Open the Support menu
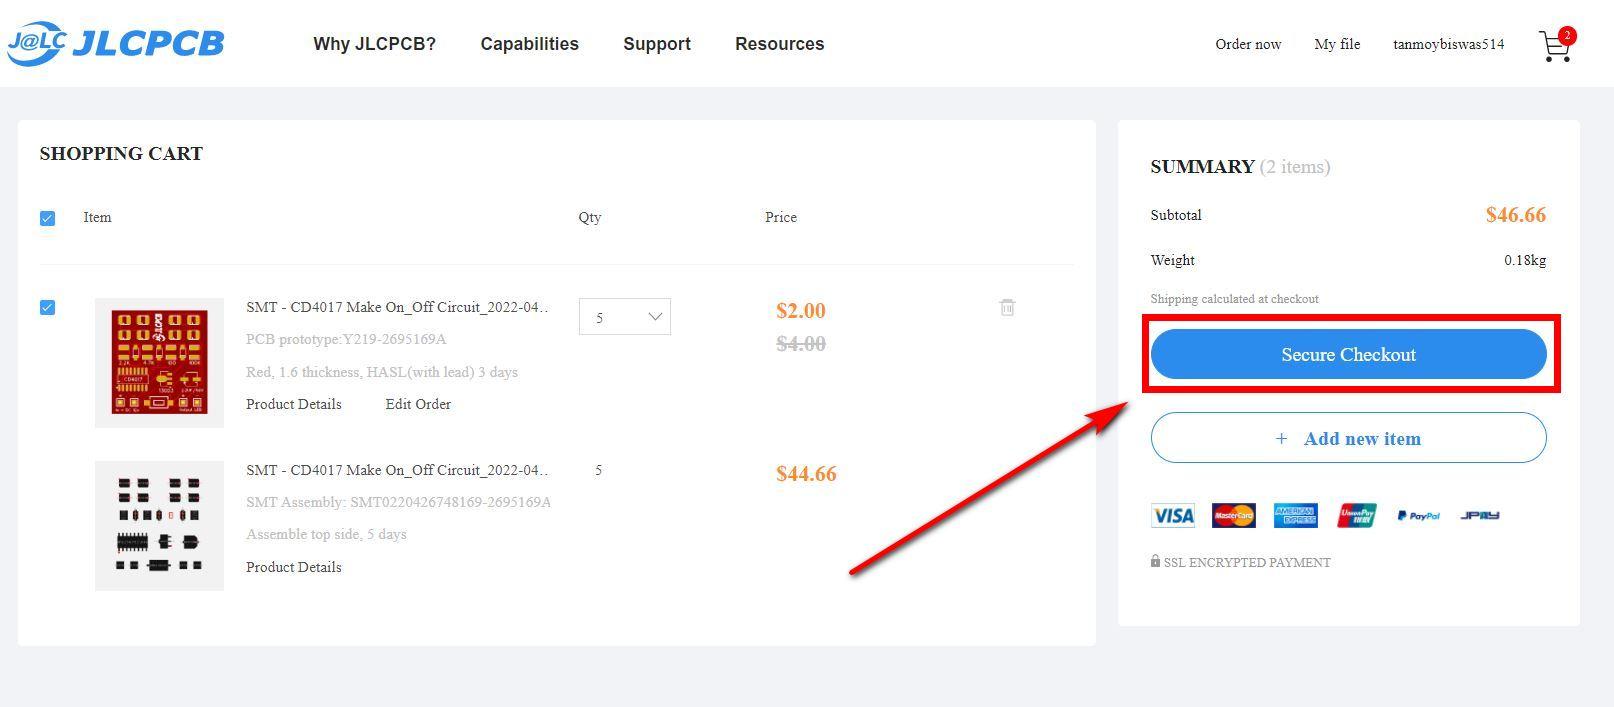The width and height of the screenshot is (1614, 707). (x=657, y=44)
